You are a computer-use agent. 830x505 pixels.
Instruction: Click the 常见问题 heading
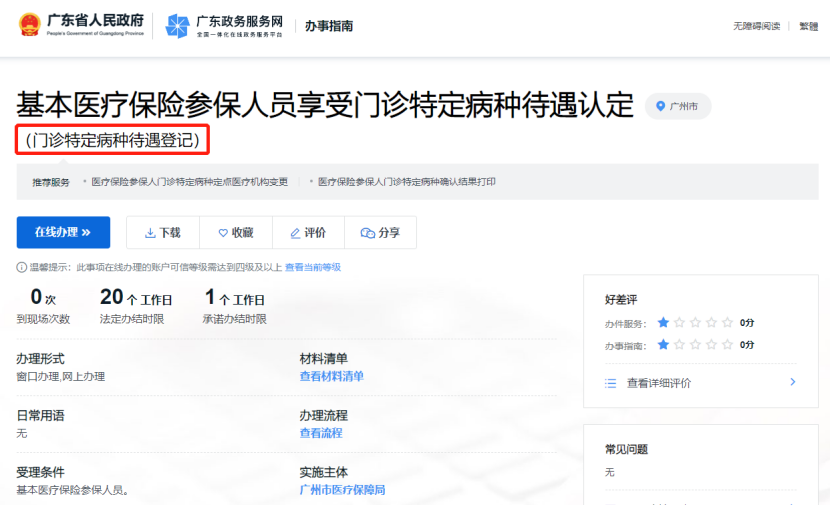[x=626, y=449]
